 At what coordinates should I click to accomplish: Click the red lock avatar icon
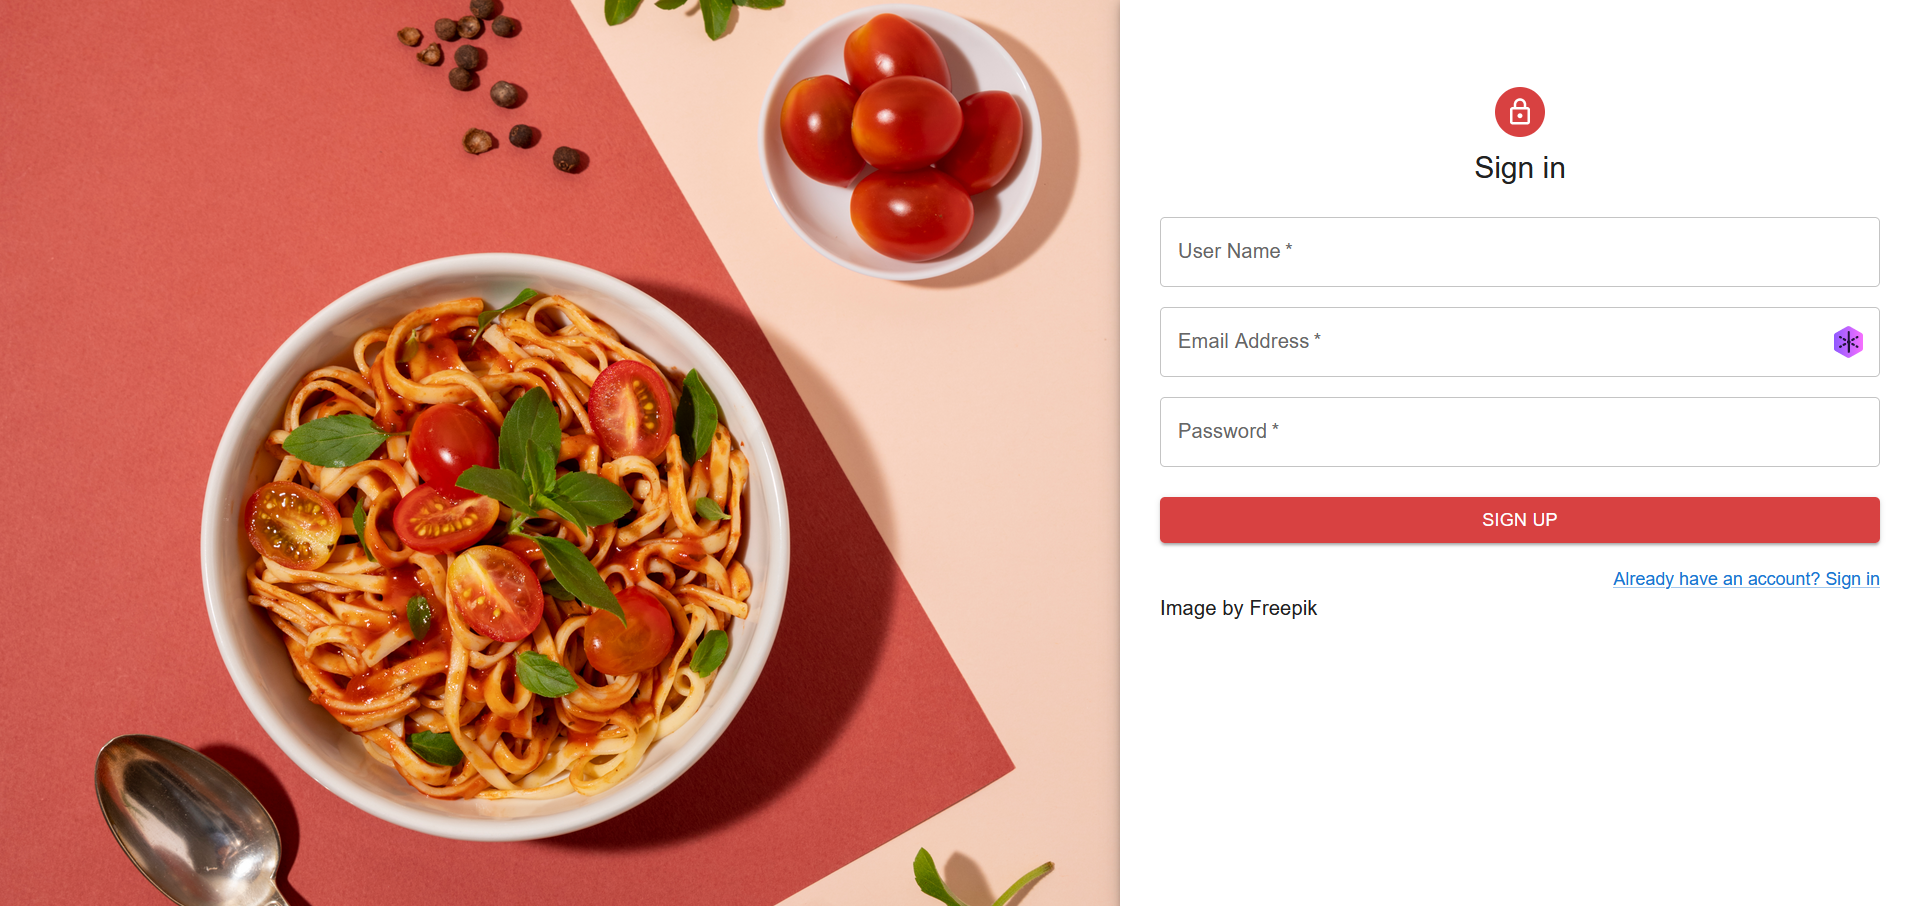tap(1519, 112)
